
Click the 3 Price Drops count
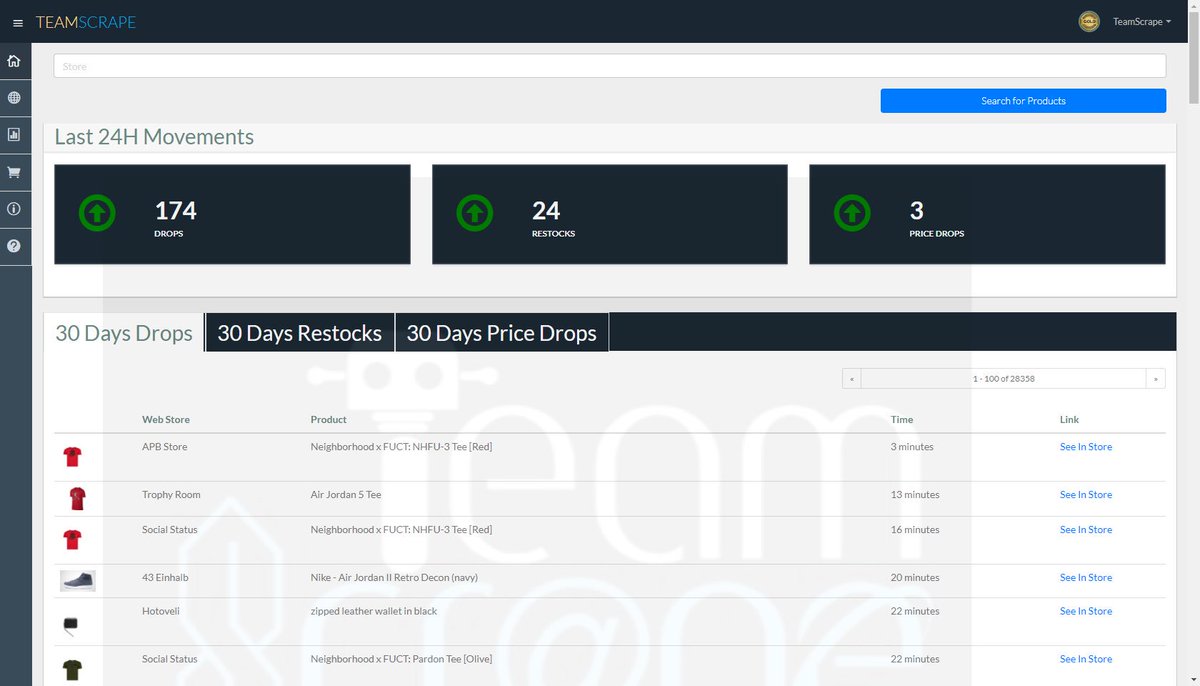pos(916,211)
